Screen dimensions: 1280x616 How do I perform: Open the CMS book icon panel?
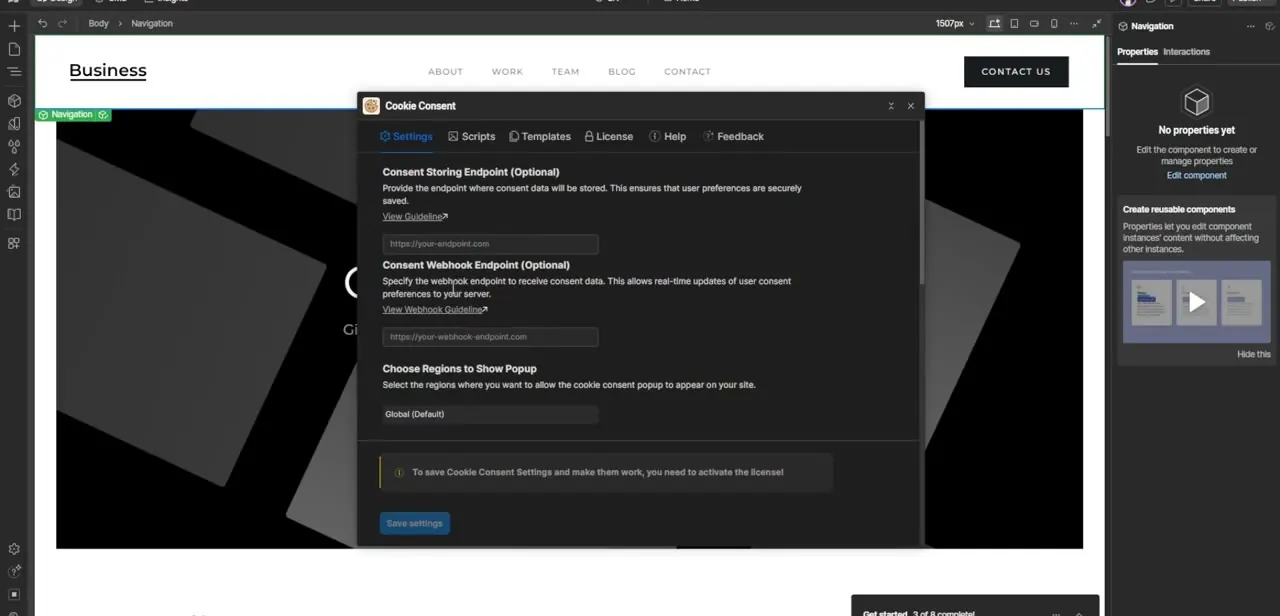[14, 214]
